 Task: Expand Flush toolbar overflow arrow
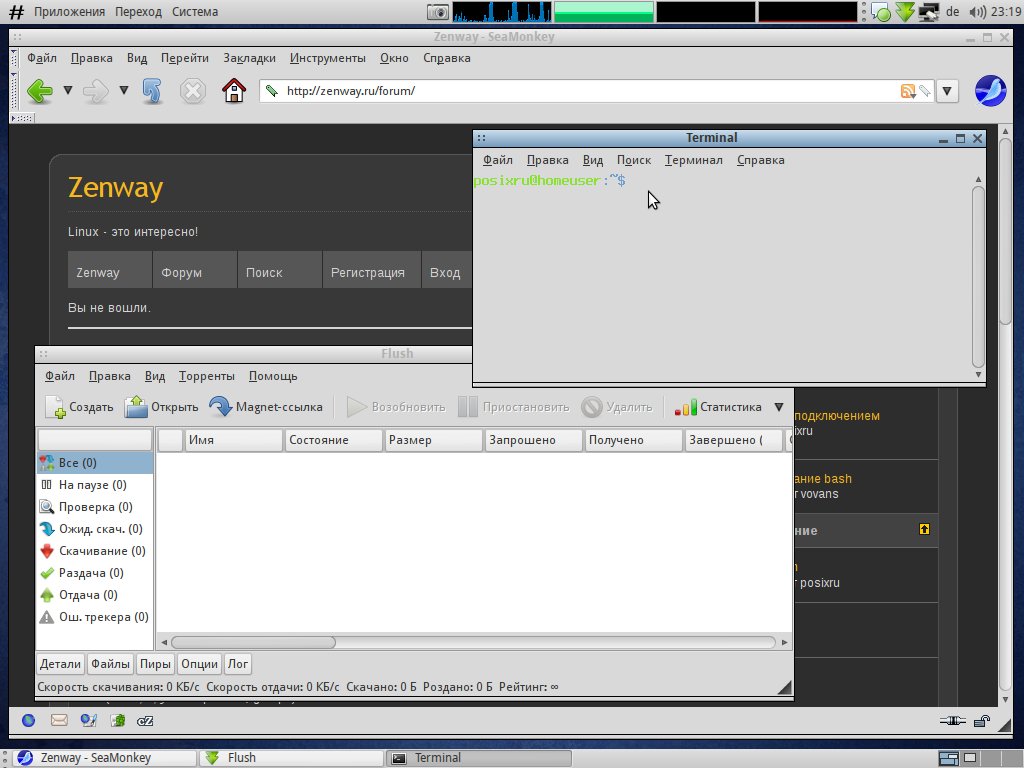coord(778,407)
